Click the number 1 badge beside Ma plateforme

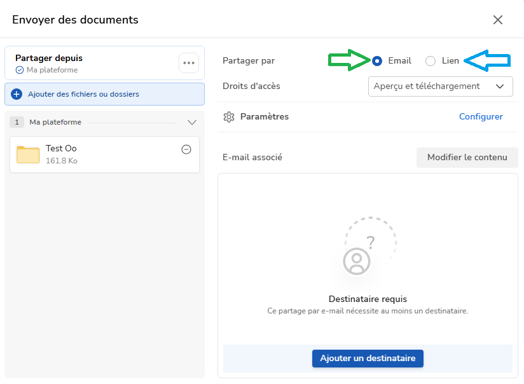(x=17, y=122)
